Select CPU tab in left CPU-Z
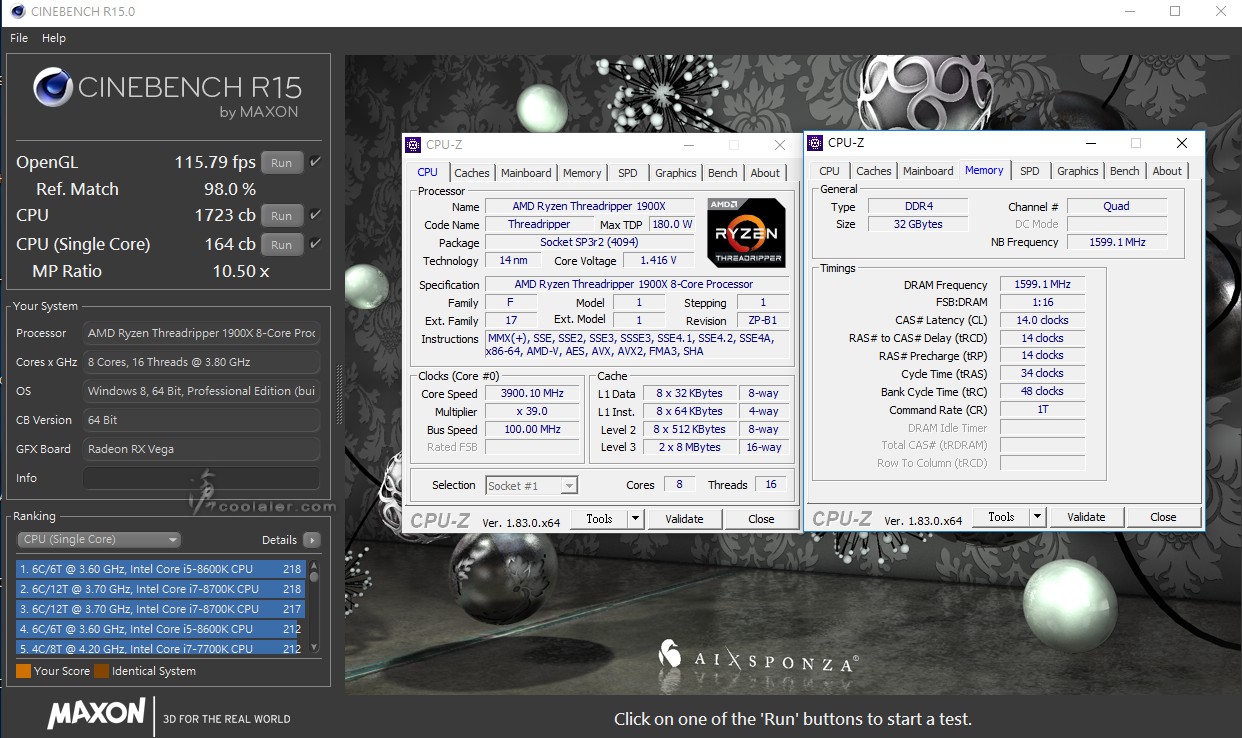The height and width of the screenshot is (738, 1242). click(428, 172)
